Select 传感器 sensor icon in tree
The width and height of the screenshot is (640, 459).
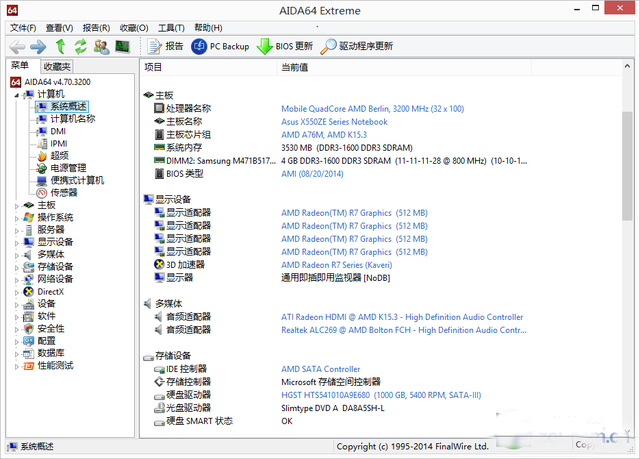[42, 193]
